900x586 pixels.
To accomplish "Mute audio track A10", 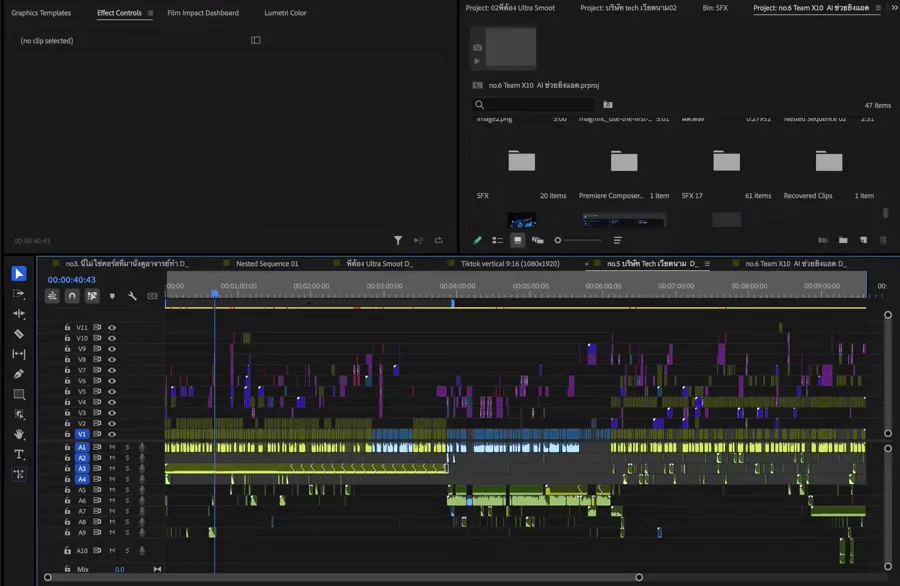I will click(112, 550).
